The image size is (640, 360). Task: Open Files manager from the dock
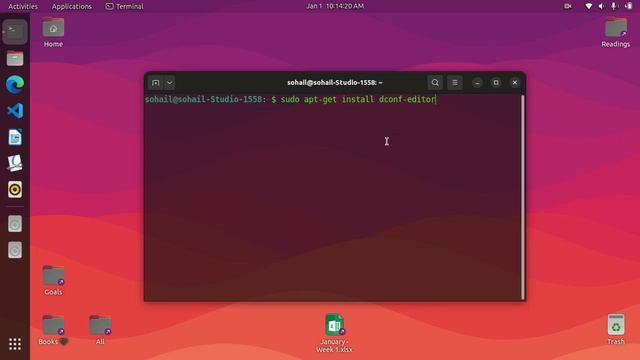(x=15, y=58)
